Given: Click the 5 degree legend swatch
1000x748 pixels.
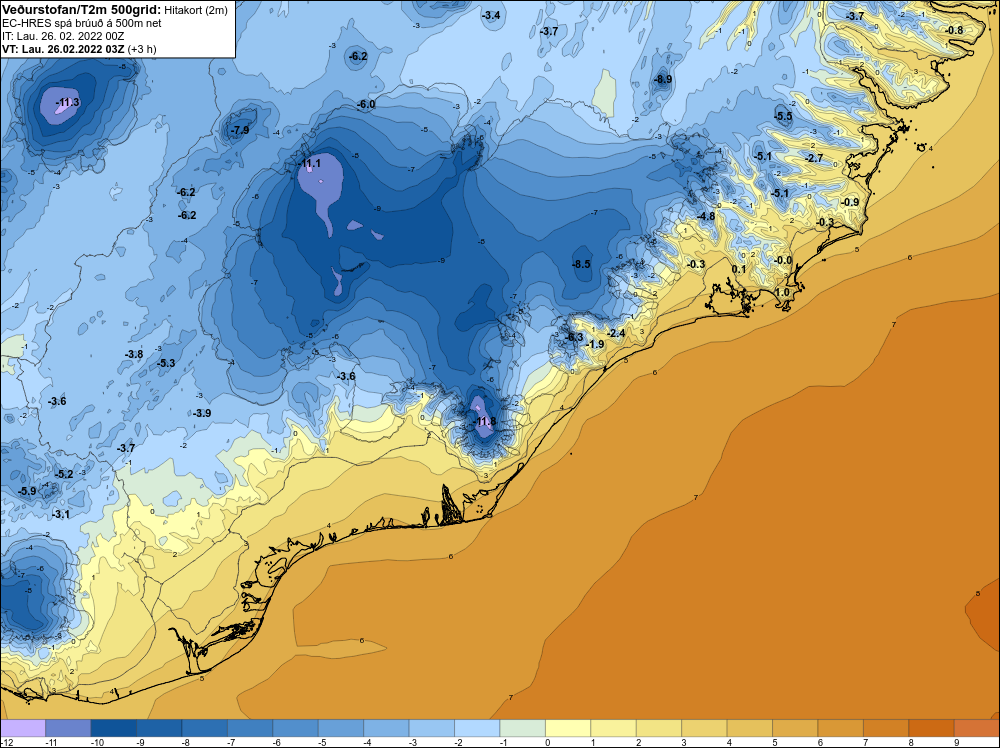Looking at the screenshot, I should (795, 728).
